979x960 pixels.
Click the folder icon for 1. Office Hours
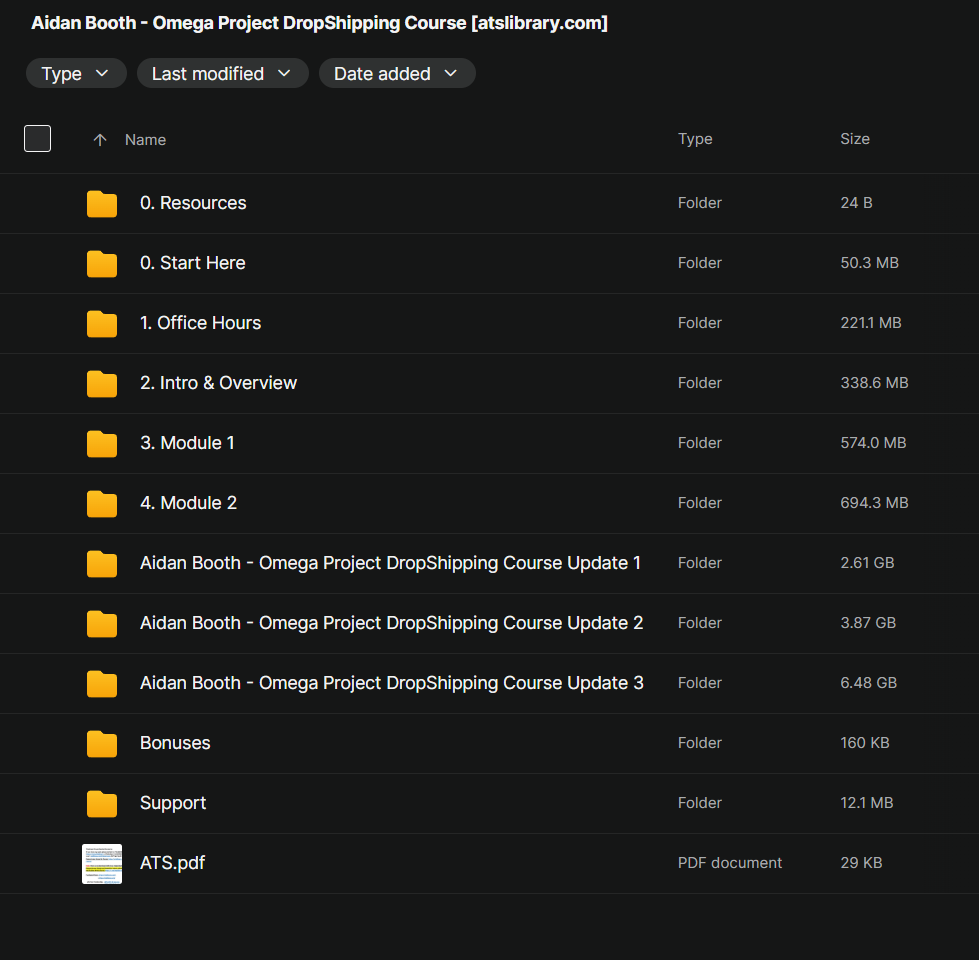(102, 323)
